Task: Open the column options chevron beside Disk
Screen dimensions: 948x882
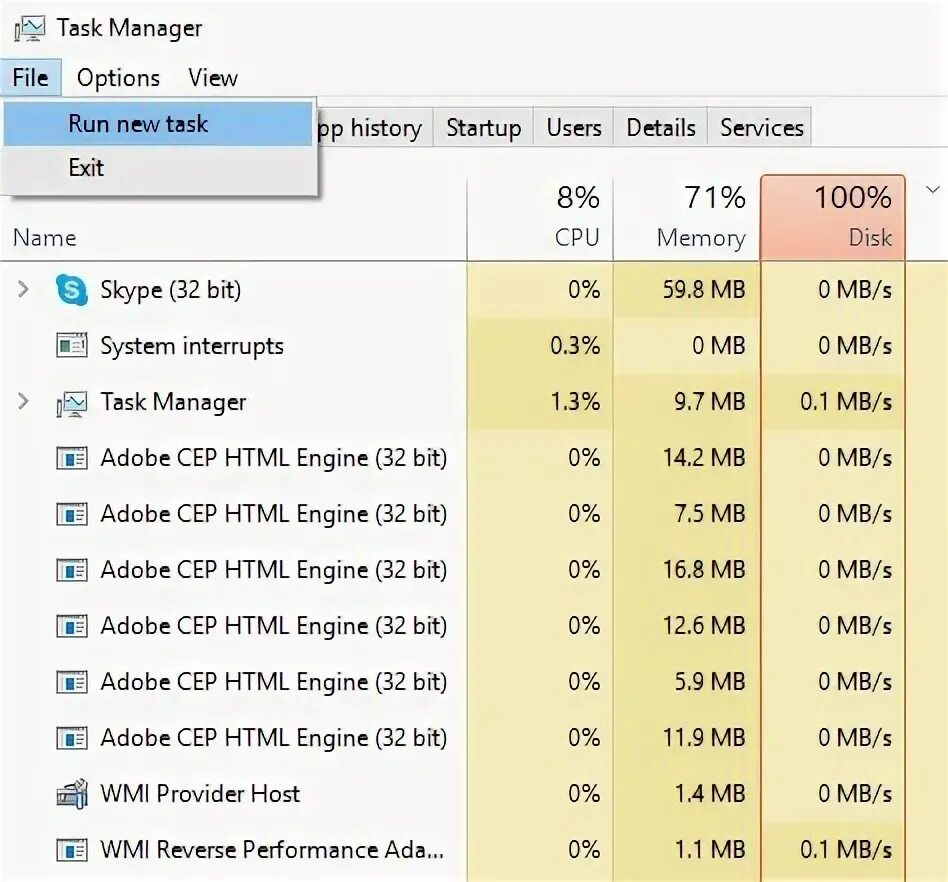Action: point(933,190)
